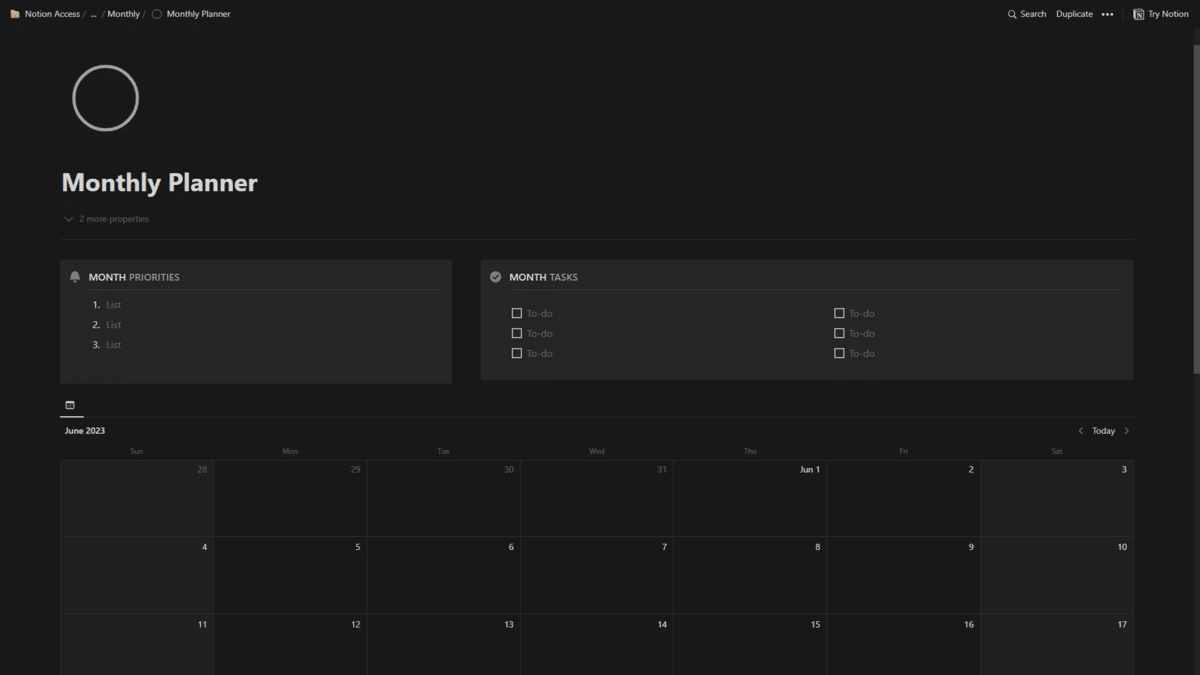The width and height of the screenshot is (1200, 675).
Task: Select the June 17 calendar day
Action: pos(1057,645)
